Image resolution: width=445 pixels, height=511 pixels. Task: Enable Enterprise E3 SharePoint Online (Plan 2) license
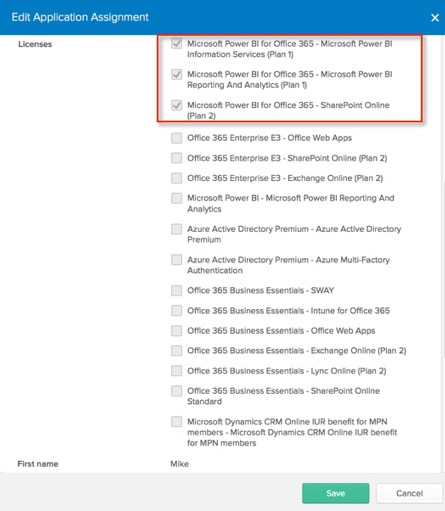pos(176,158)
